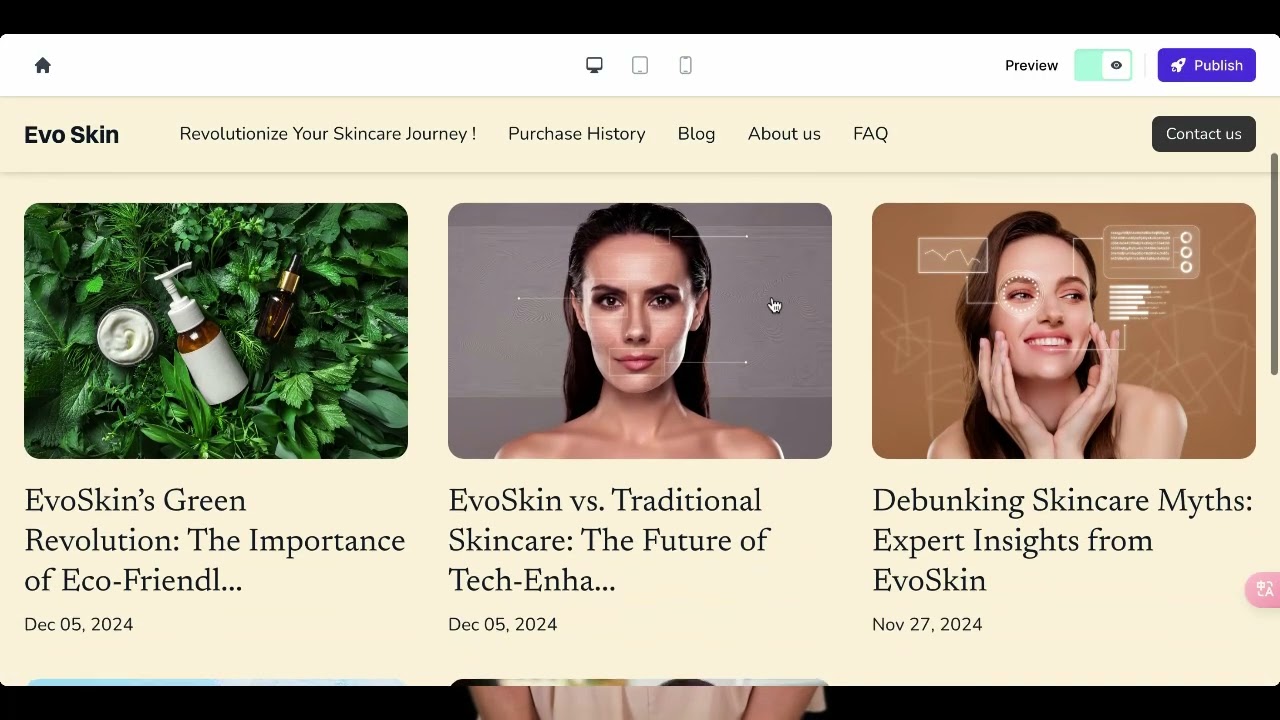The image size is (1280, 720).
Task: Open the dark-haired woman face-scan thumbnail
Action: click(640, 331)
